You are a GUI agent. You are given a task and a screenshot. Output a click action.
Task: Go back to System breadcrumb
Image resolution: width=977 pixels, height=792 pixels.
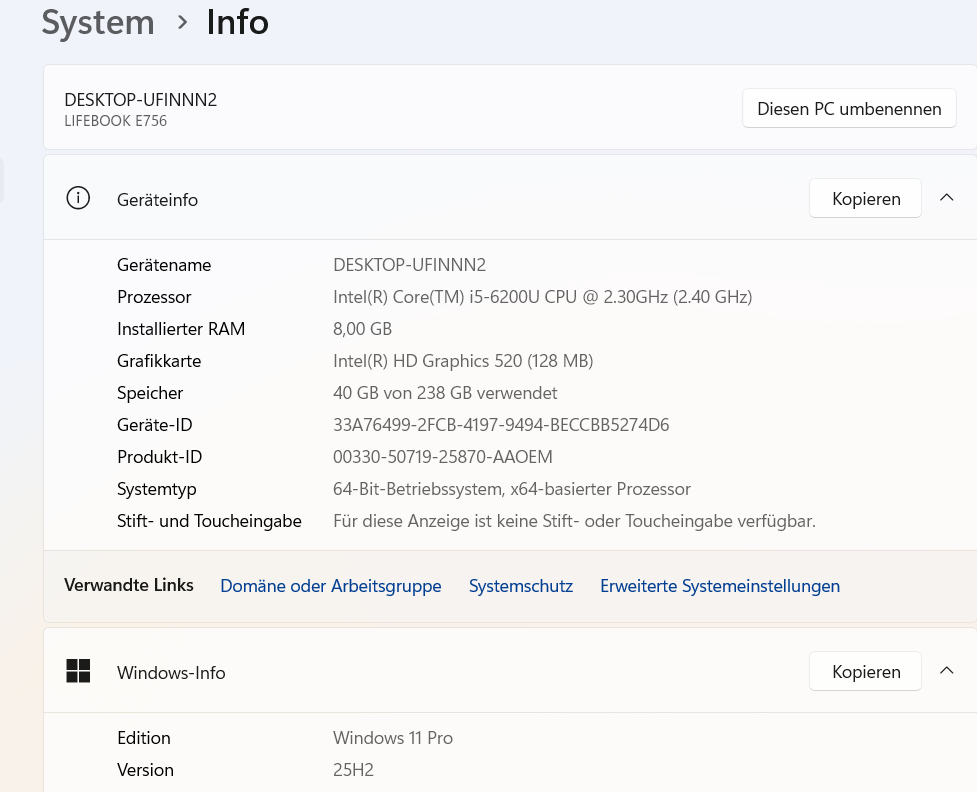point(98,22)
